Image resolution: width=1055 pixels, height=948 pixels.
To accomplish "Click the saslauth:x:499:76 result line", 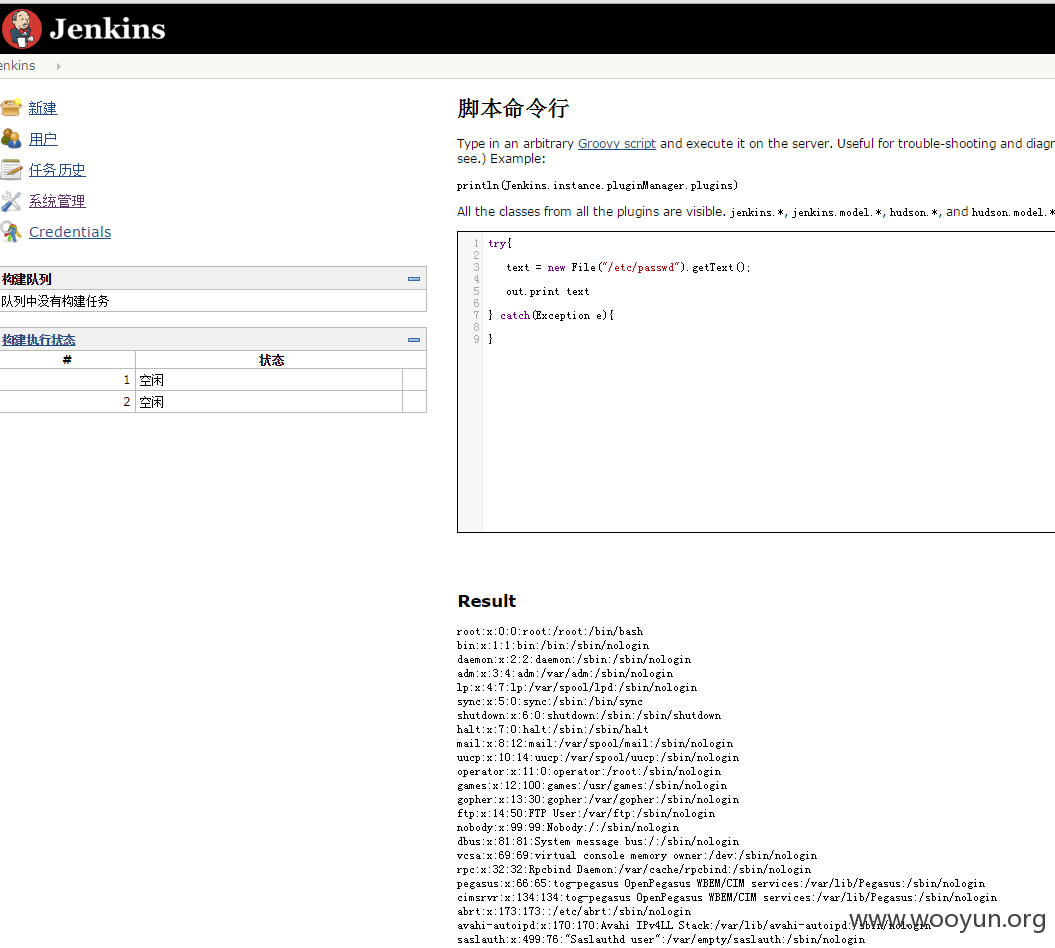I will [x=661, y=939].
